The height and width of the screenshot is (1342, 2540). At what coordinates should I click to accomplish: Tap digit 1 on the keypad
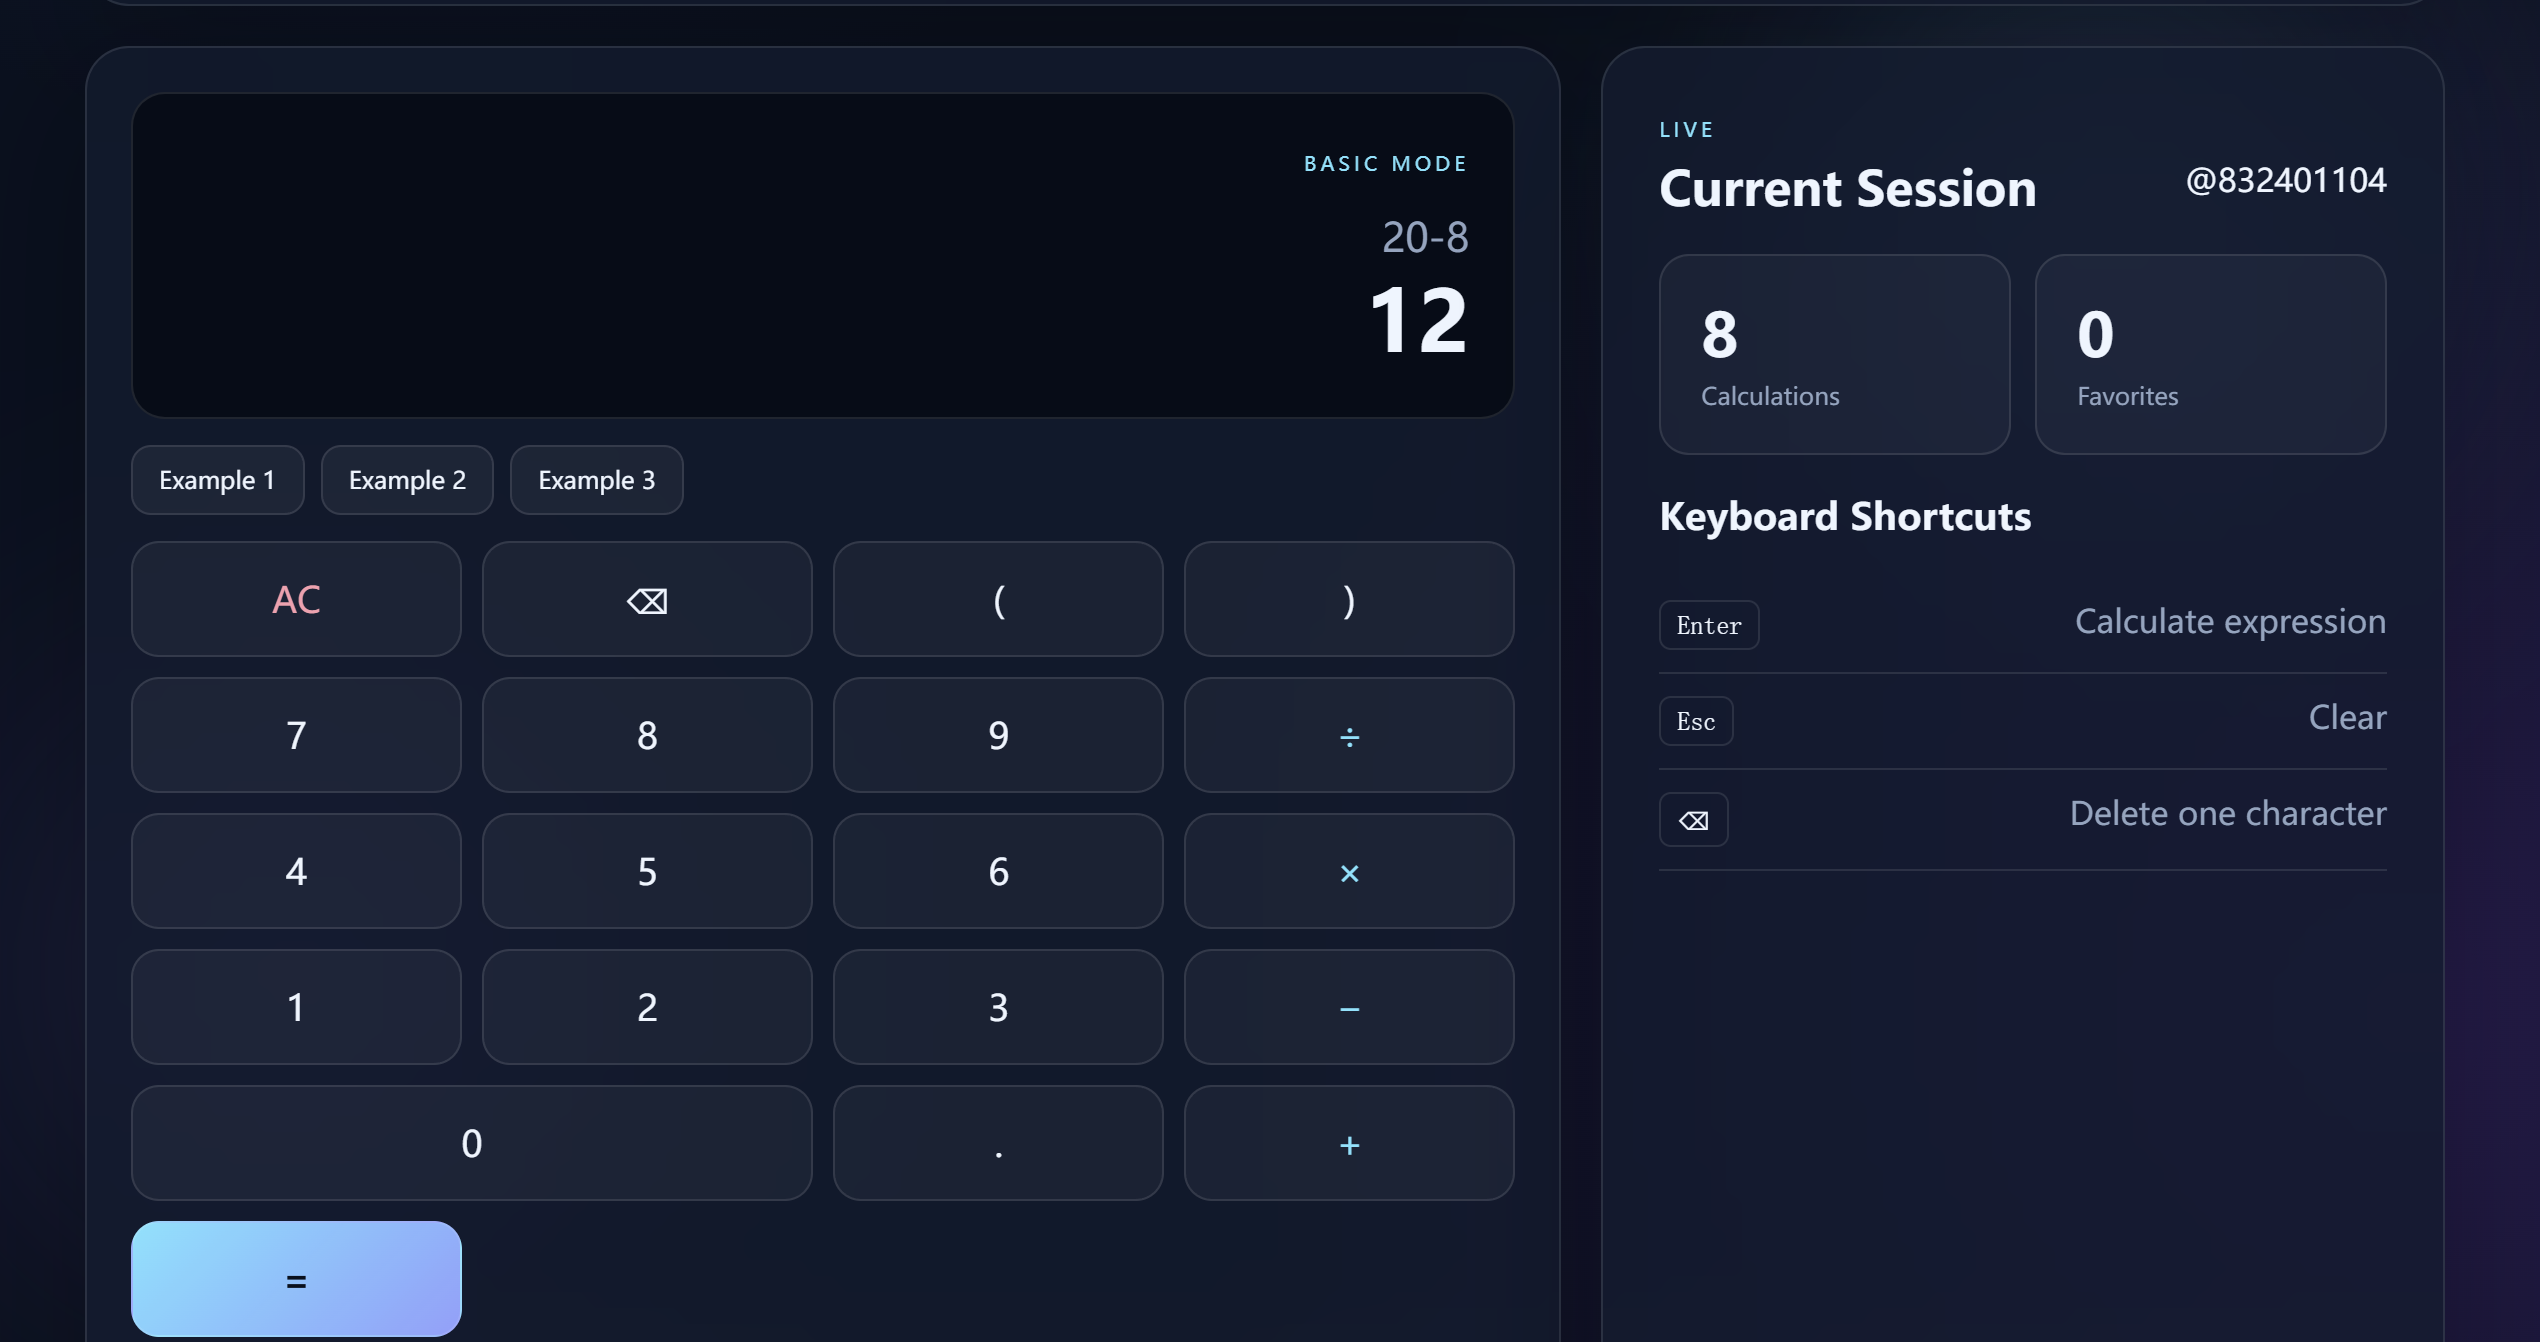tap(296, 1007)
